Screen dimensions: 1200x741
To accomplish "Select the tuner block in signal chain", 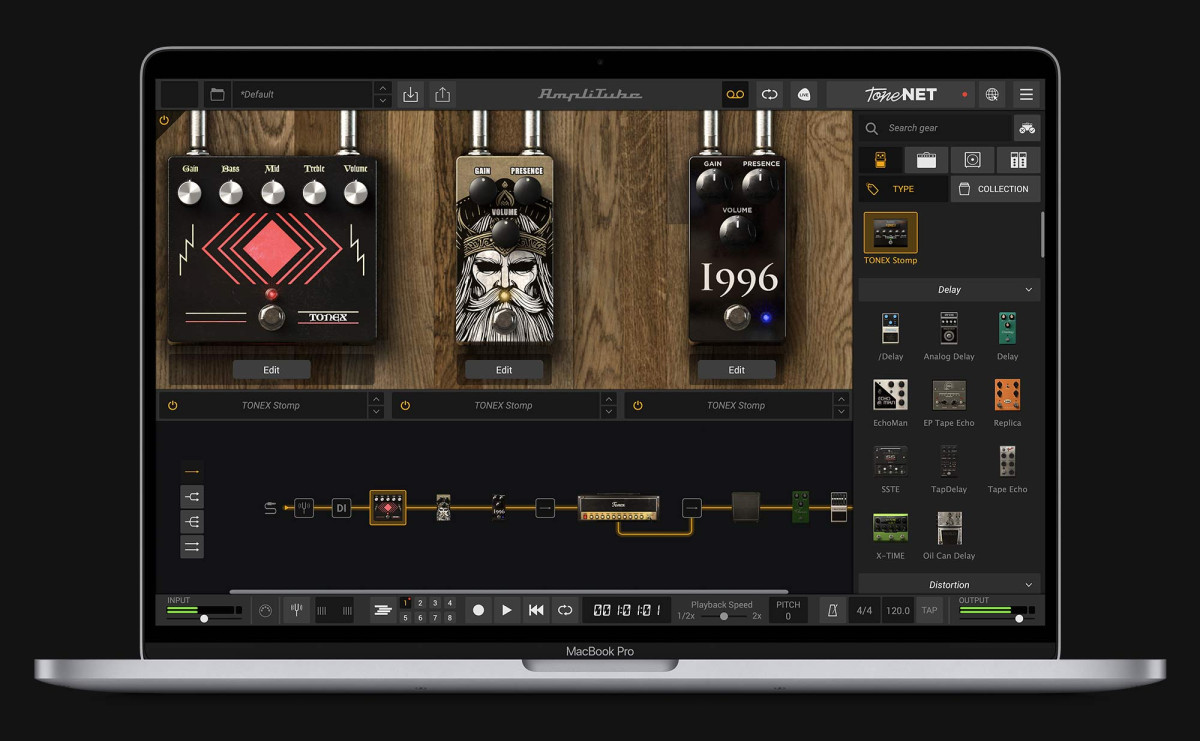I will point(304,508).
